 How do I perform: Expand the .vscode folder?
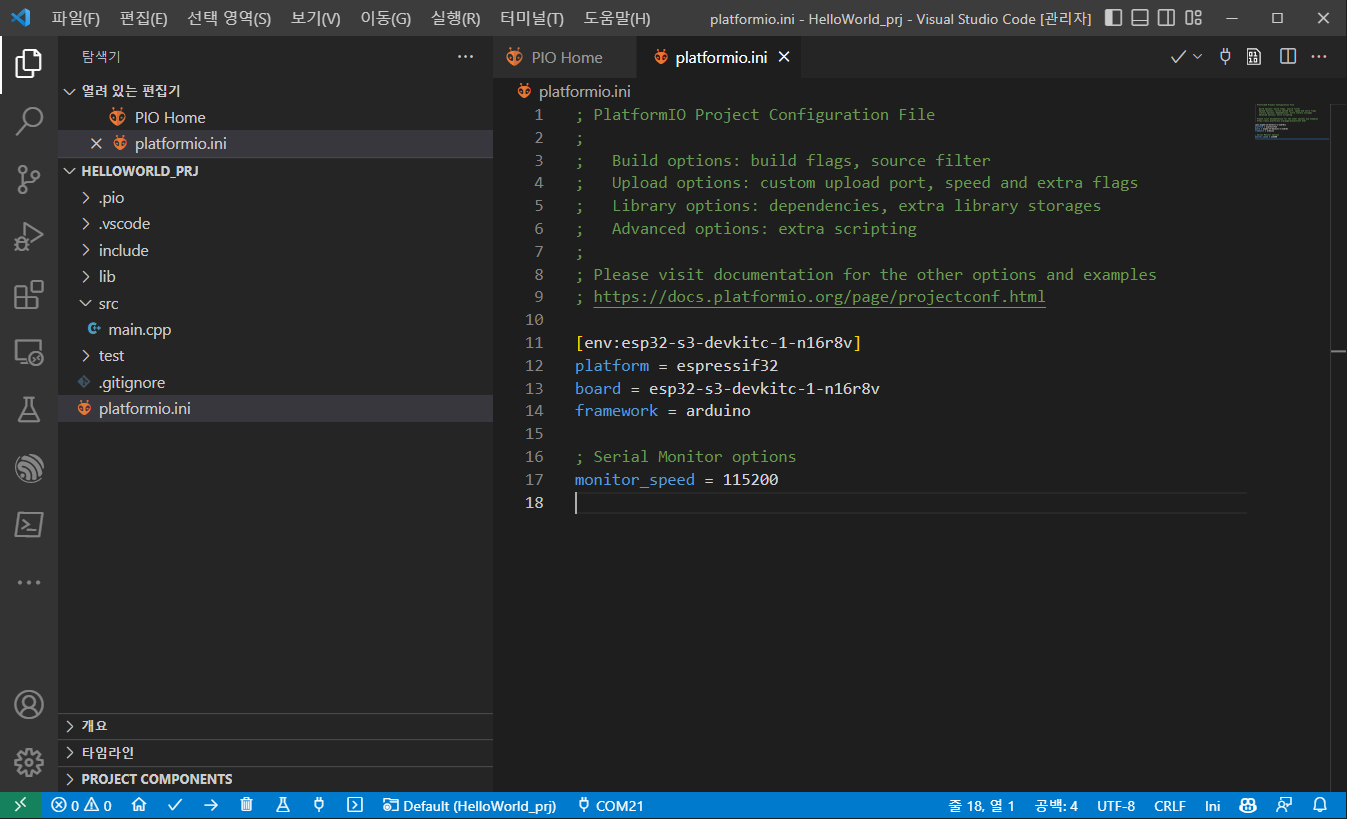[x=87, y=224]
